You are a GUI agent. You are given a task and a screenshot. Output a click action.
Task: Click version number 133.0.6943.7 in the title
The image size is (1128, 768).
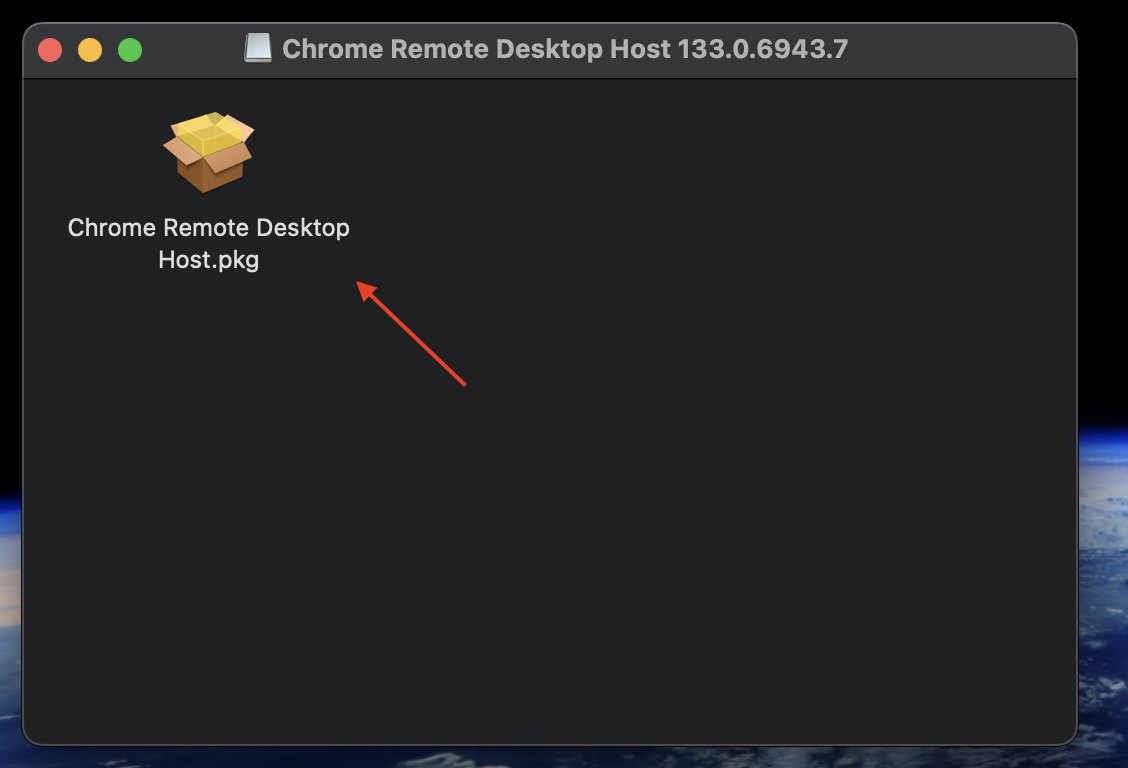pyautogui.click(x=763, y=49)
